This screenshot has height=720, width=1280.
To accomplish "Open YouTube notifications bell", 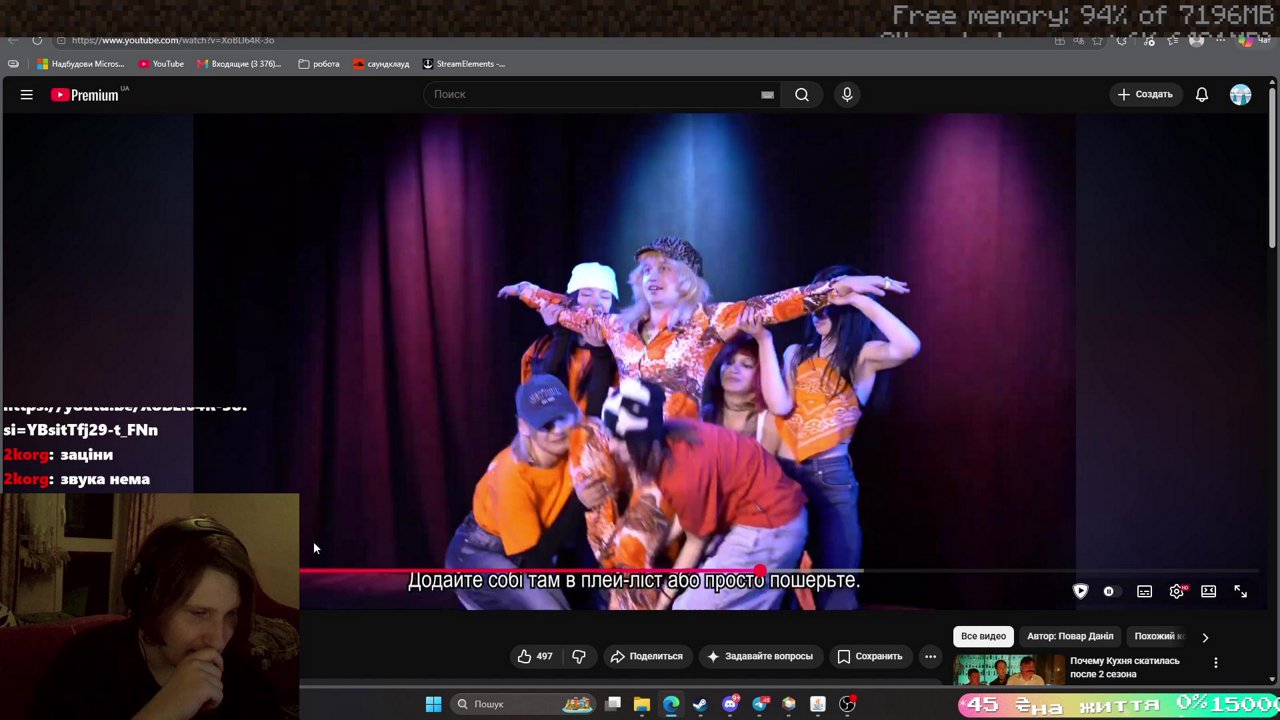I will point(1202,94).
